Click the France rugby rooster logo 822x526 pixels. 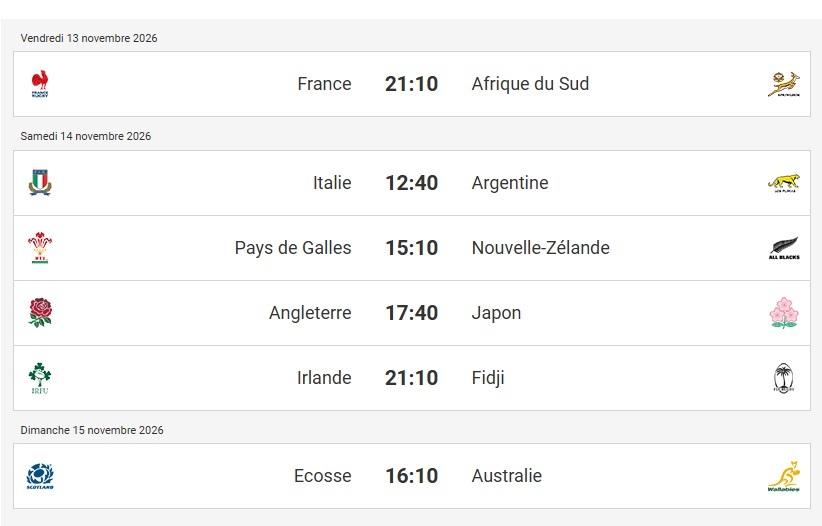pos(40,84)
